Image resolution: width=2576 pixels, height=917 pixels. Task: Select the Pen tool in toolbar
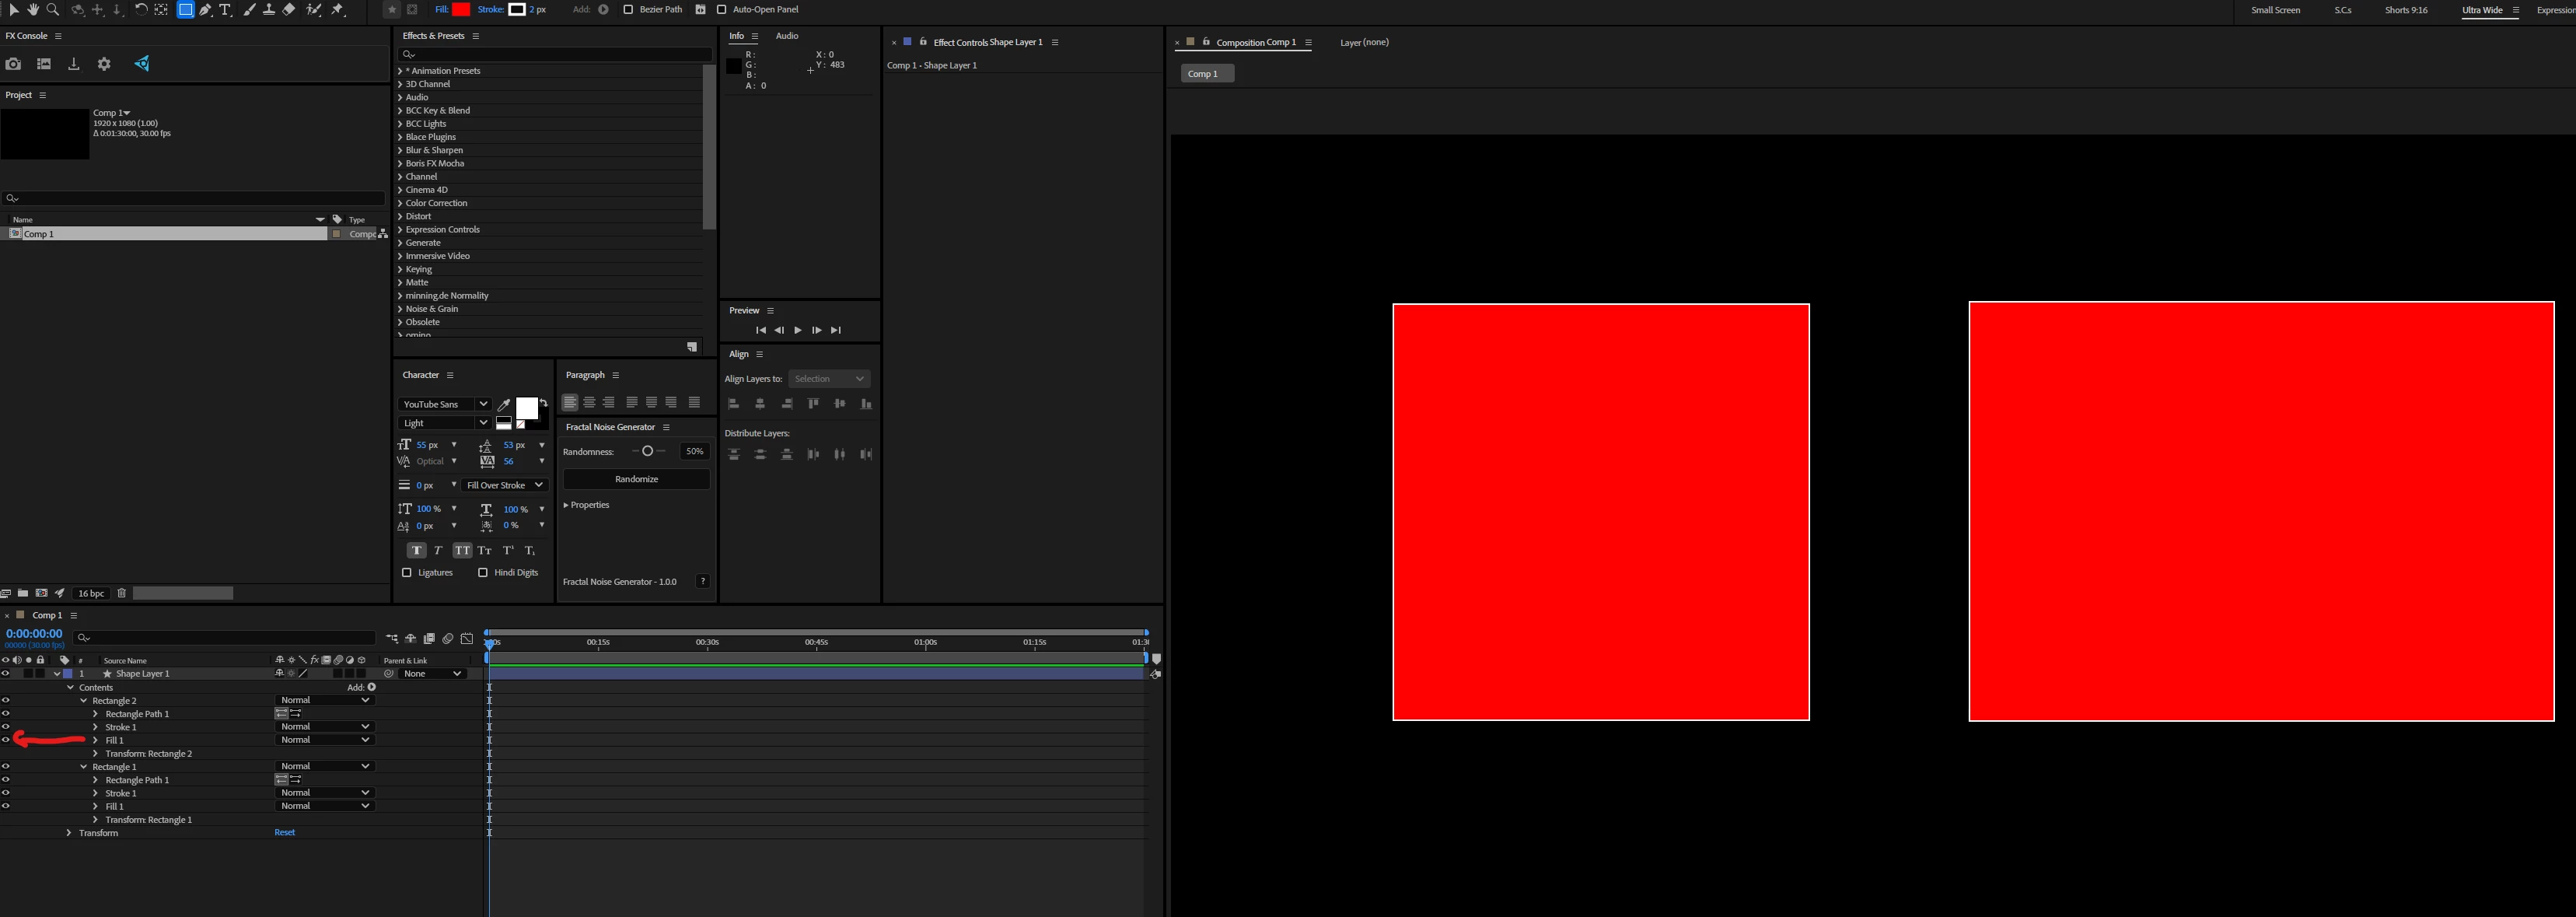point(205,10)
